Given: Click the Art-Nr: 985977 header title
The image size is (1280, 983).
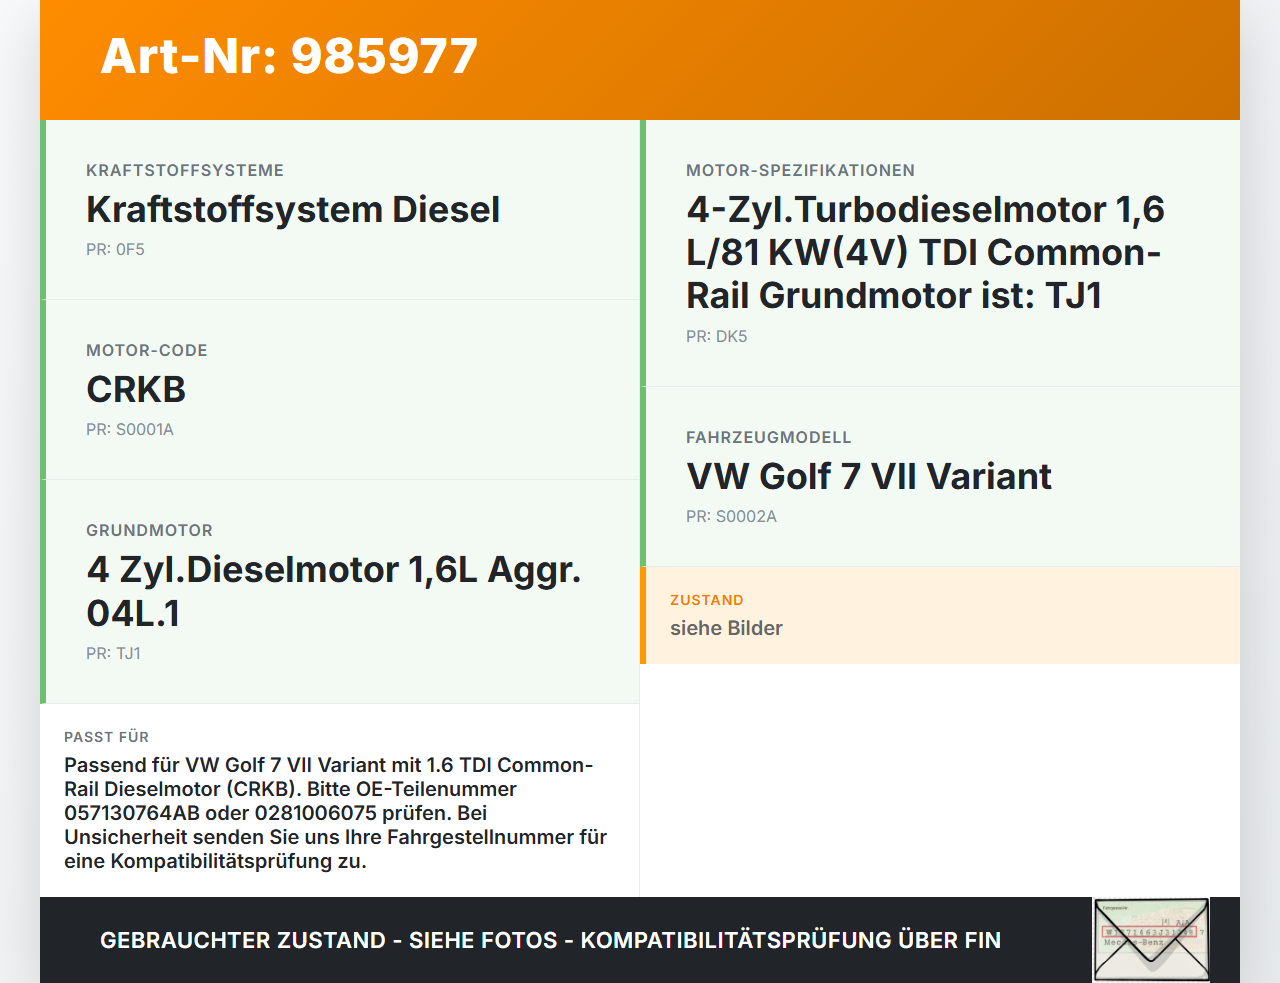Looking at the screenshot, I should pos(289,56).
